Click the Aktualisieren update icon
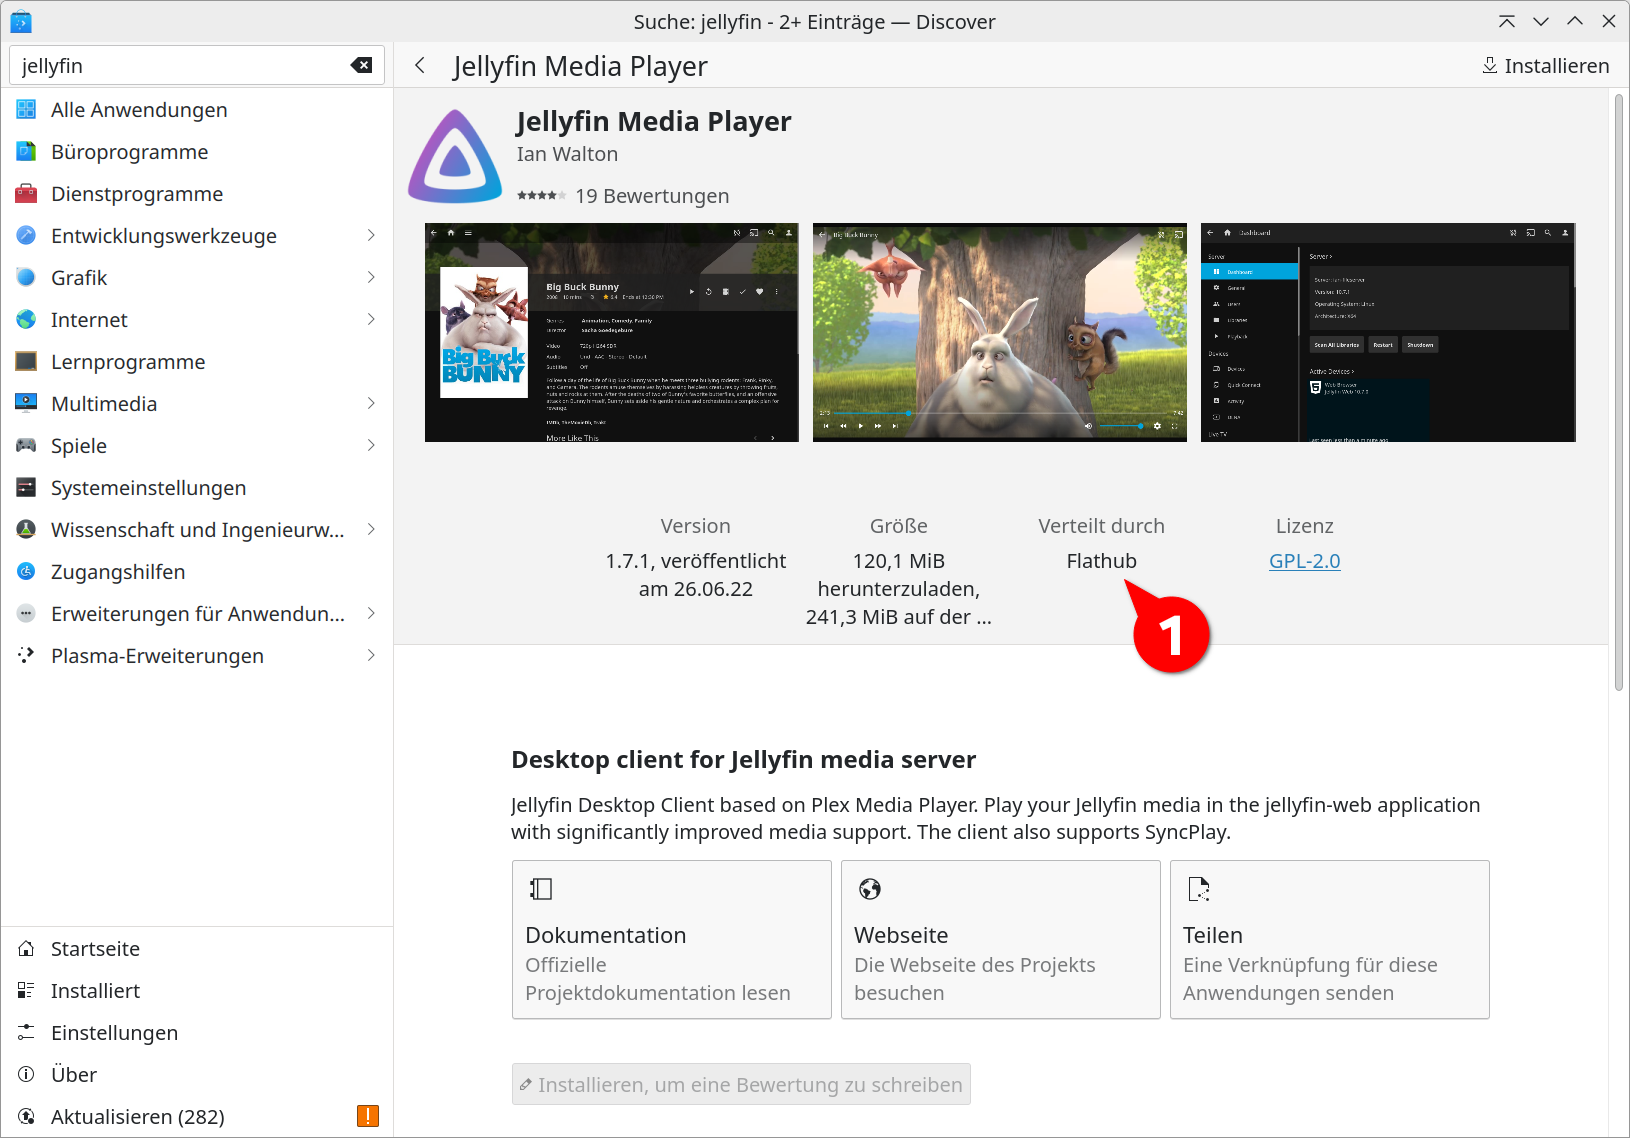The width and height of the screenshot is (1630, 1138). [26, 1117]
